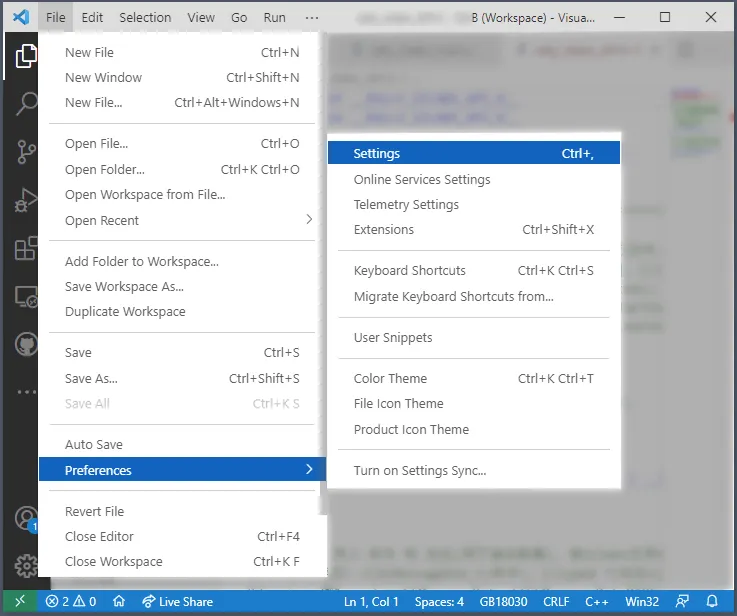737x616 pixels.
Task: Open notifications bell in status bar
Action: [713, 601]
